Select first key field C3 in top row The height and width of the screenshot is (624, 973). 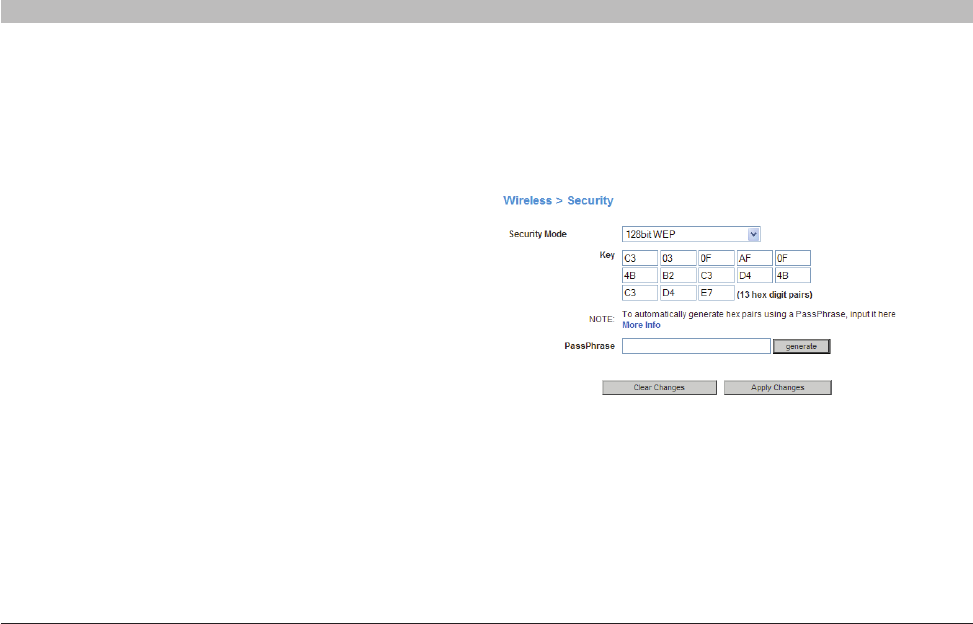(x=640, y=258)
